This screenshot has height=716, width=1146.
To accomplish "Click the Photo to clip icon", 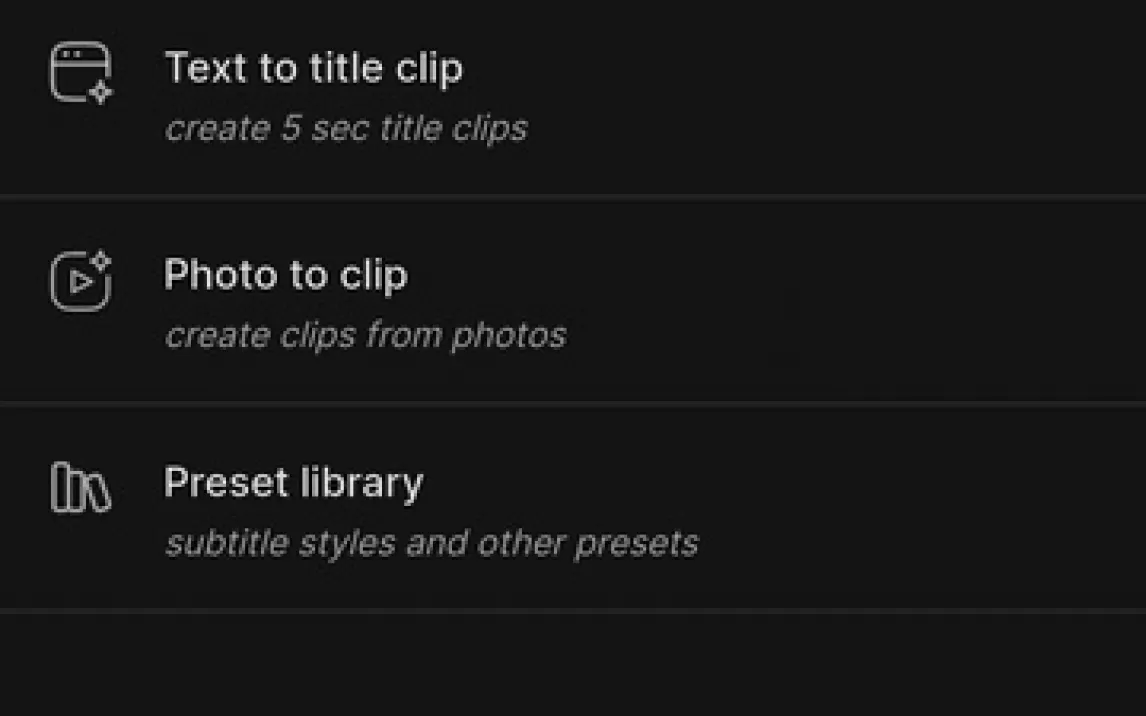I will tap(81, 281).
